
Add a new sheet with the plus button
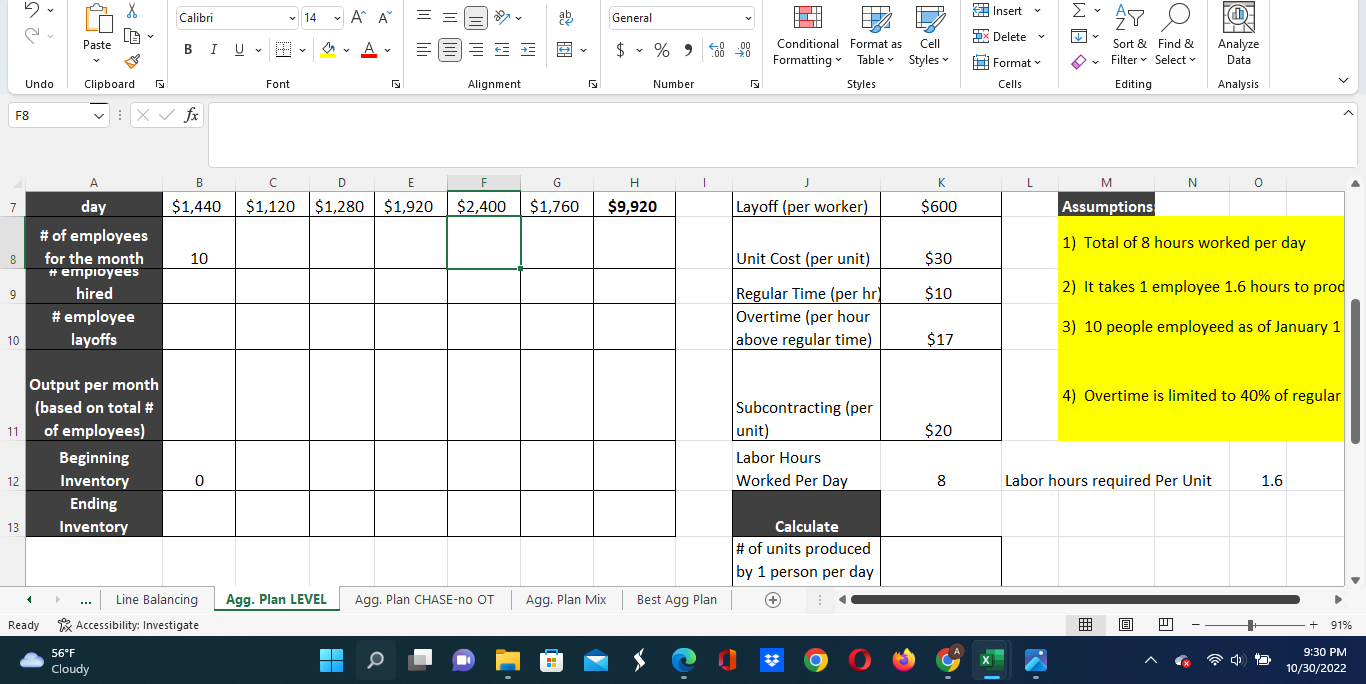click(771, 600)
